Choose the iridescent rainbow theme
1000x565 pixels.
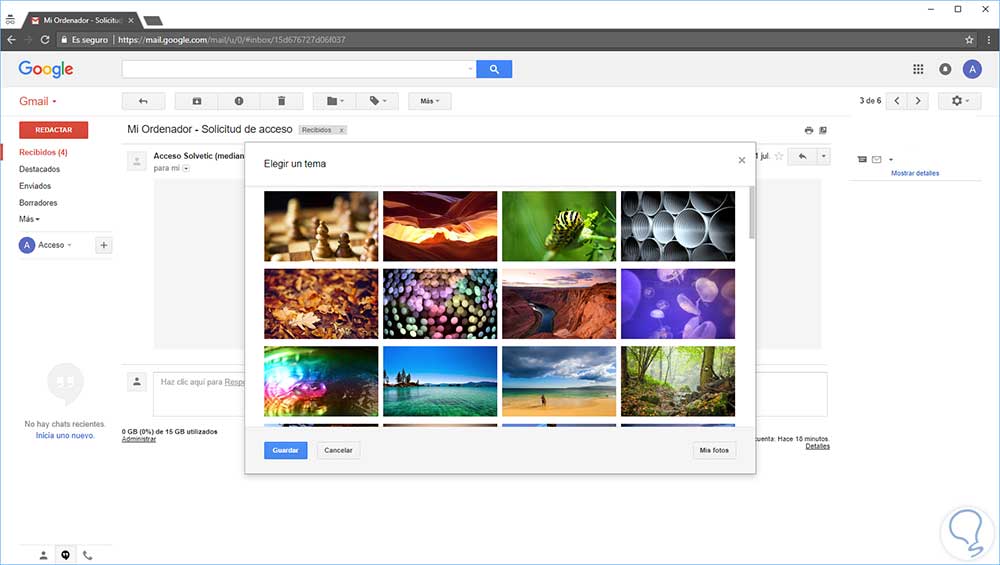(321, 381)
